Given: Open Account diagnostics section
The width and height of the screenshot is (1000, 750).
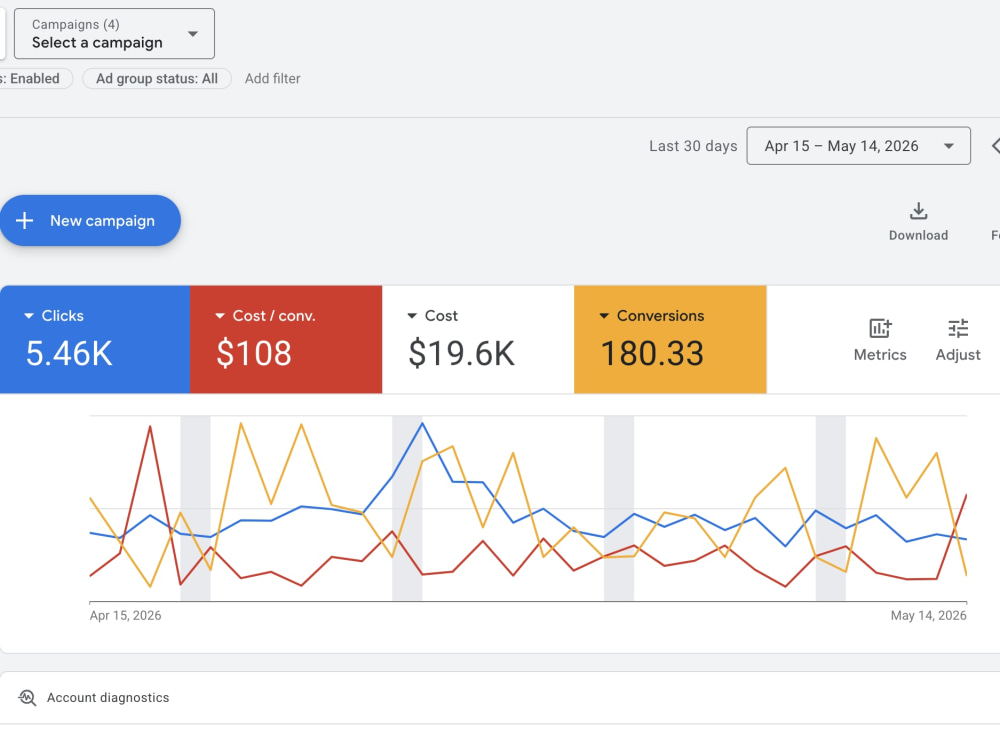Looking at the screenshot, I should point(500,698).
